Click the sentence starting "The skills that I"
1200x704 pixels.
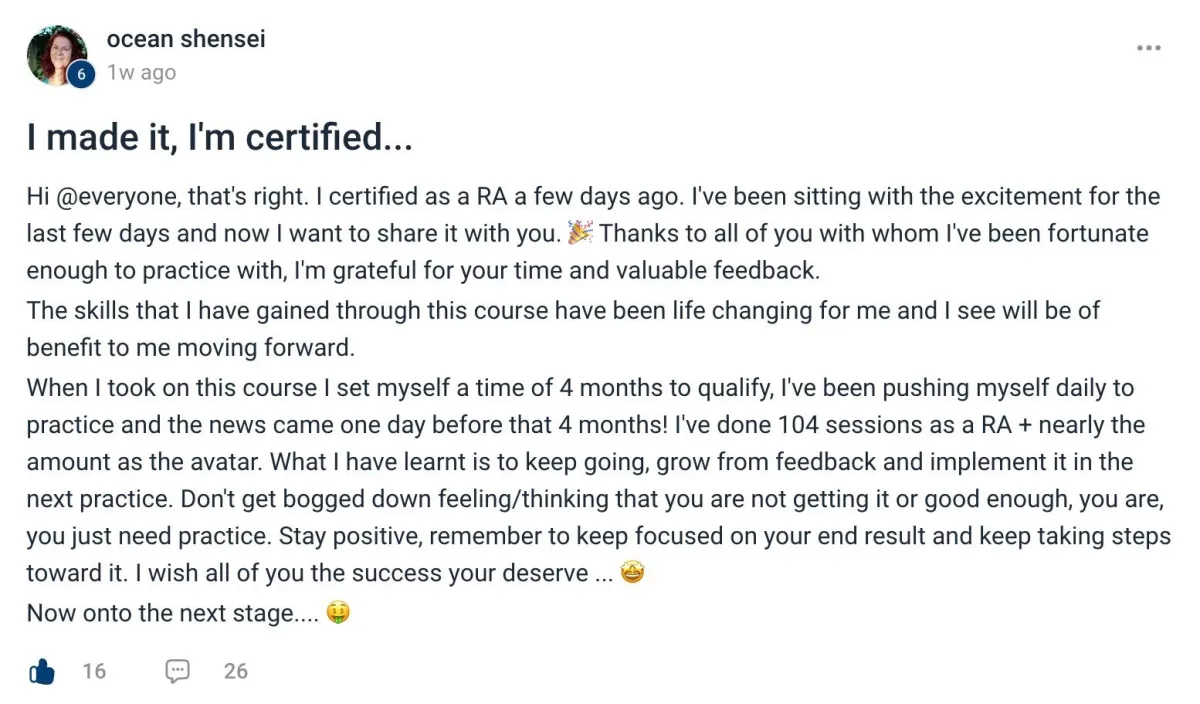pyautogui.click(x=563, y=329)
